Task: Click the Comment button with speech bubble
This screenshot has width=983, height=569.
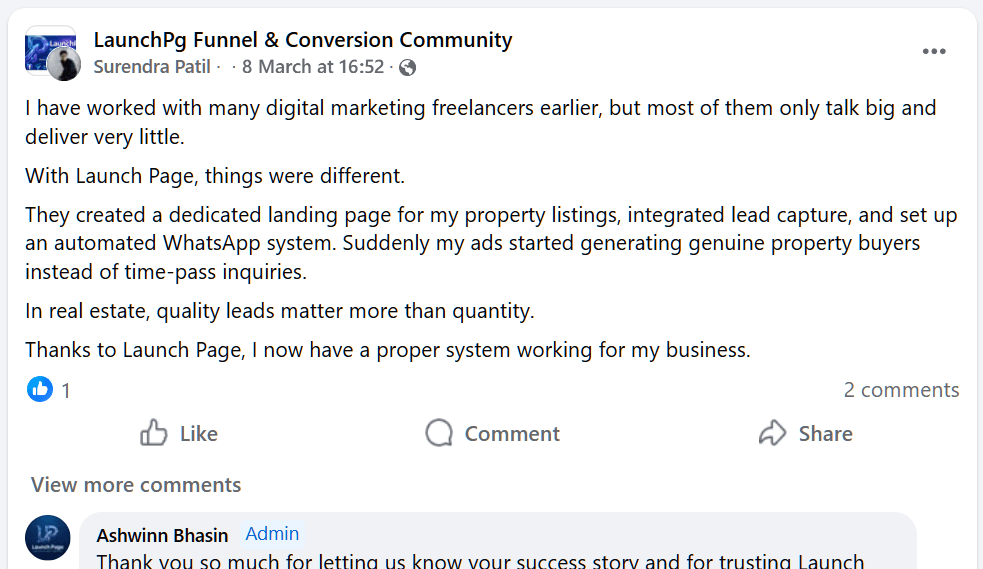Action: coord(492,433)
